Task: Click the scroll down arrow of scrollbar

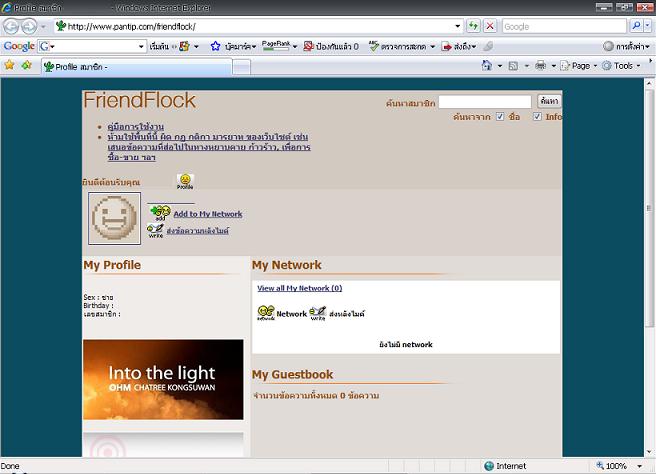Action: point(649,452)
